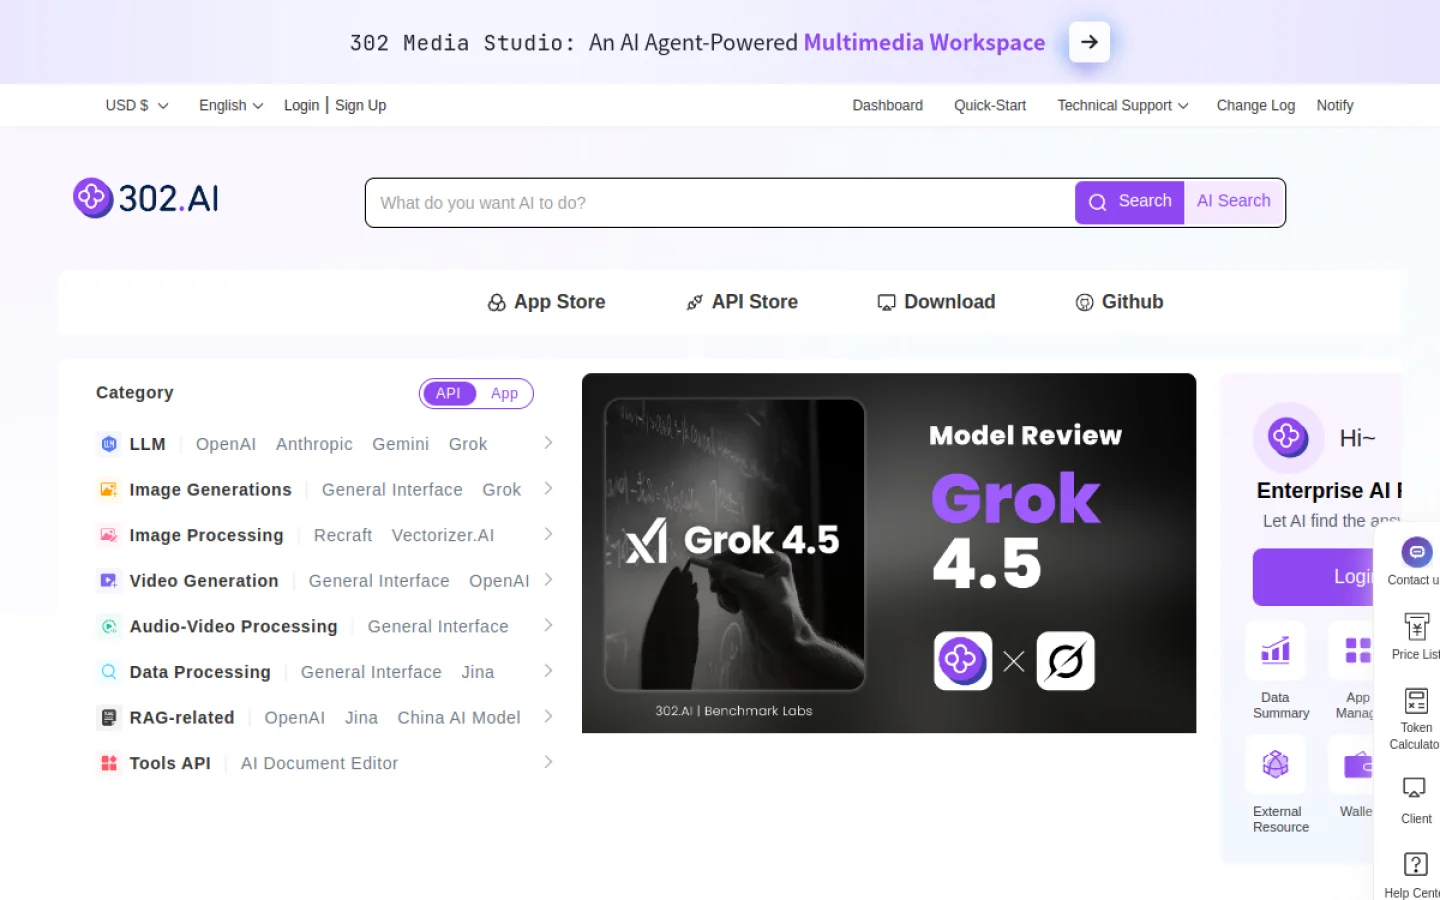The width and height of the screenshot is (1440, 900).
Task: Open the Github tab
Action: (1119, 302)
